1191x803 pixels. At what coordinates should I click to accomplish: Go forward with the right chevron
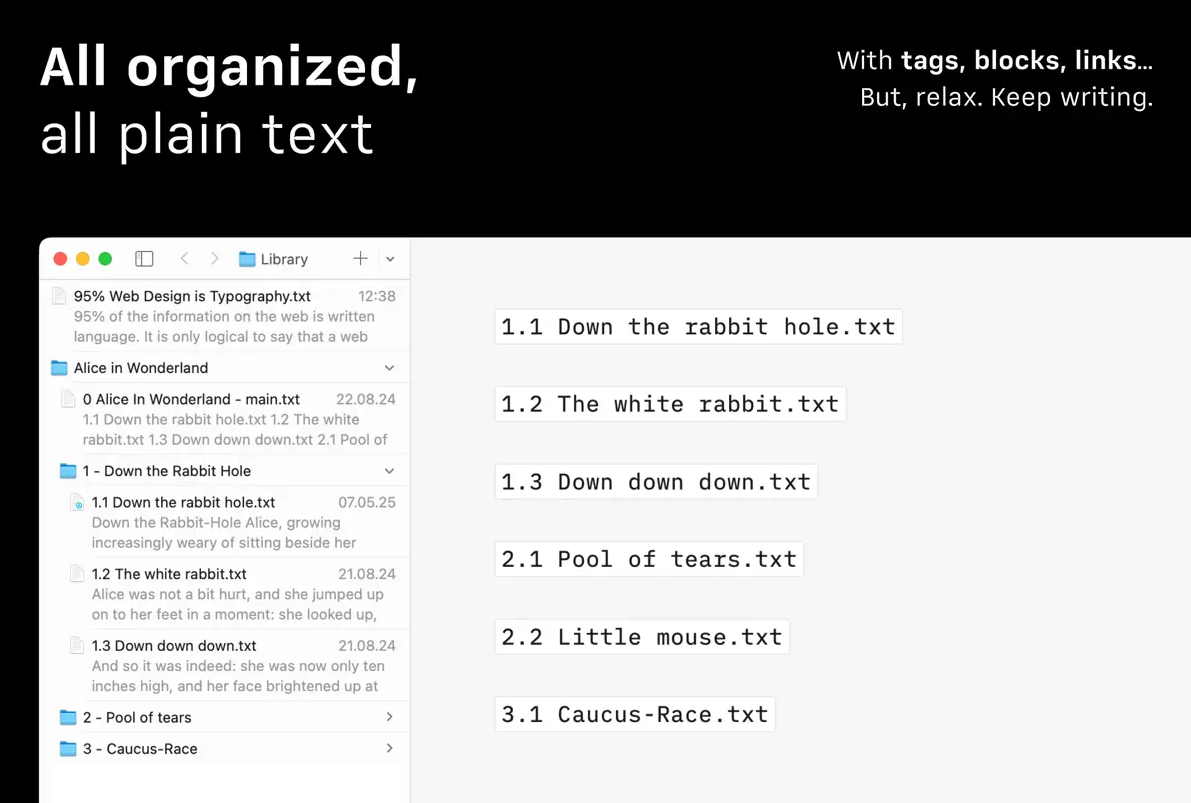pyautogui.click(x=215, y=259)
